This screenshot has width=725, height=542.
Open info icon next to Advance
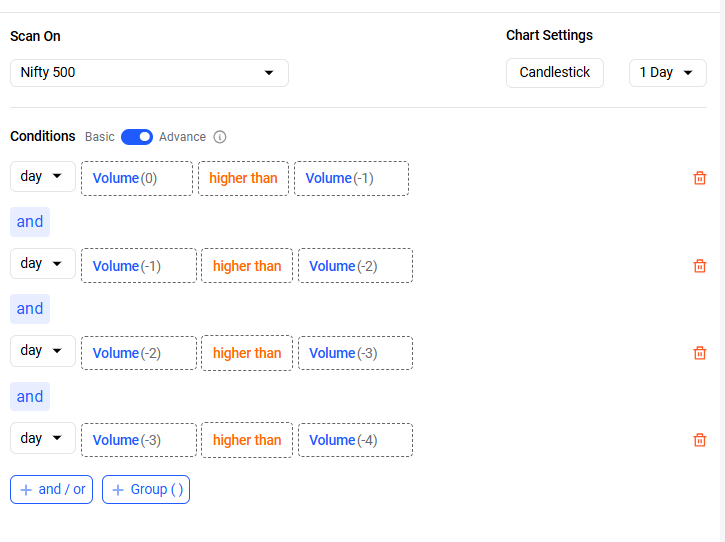coord(220,137)
